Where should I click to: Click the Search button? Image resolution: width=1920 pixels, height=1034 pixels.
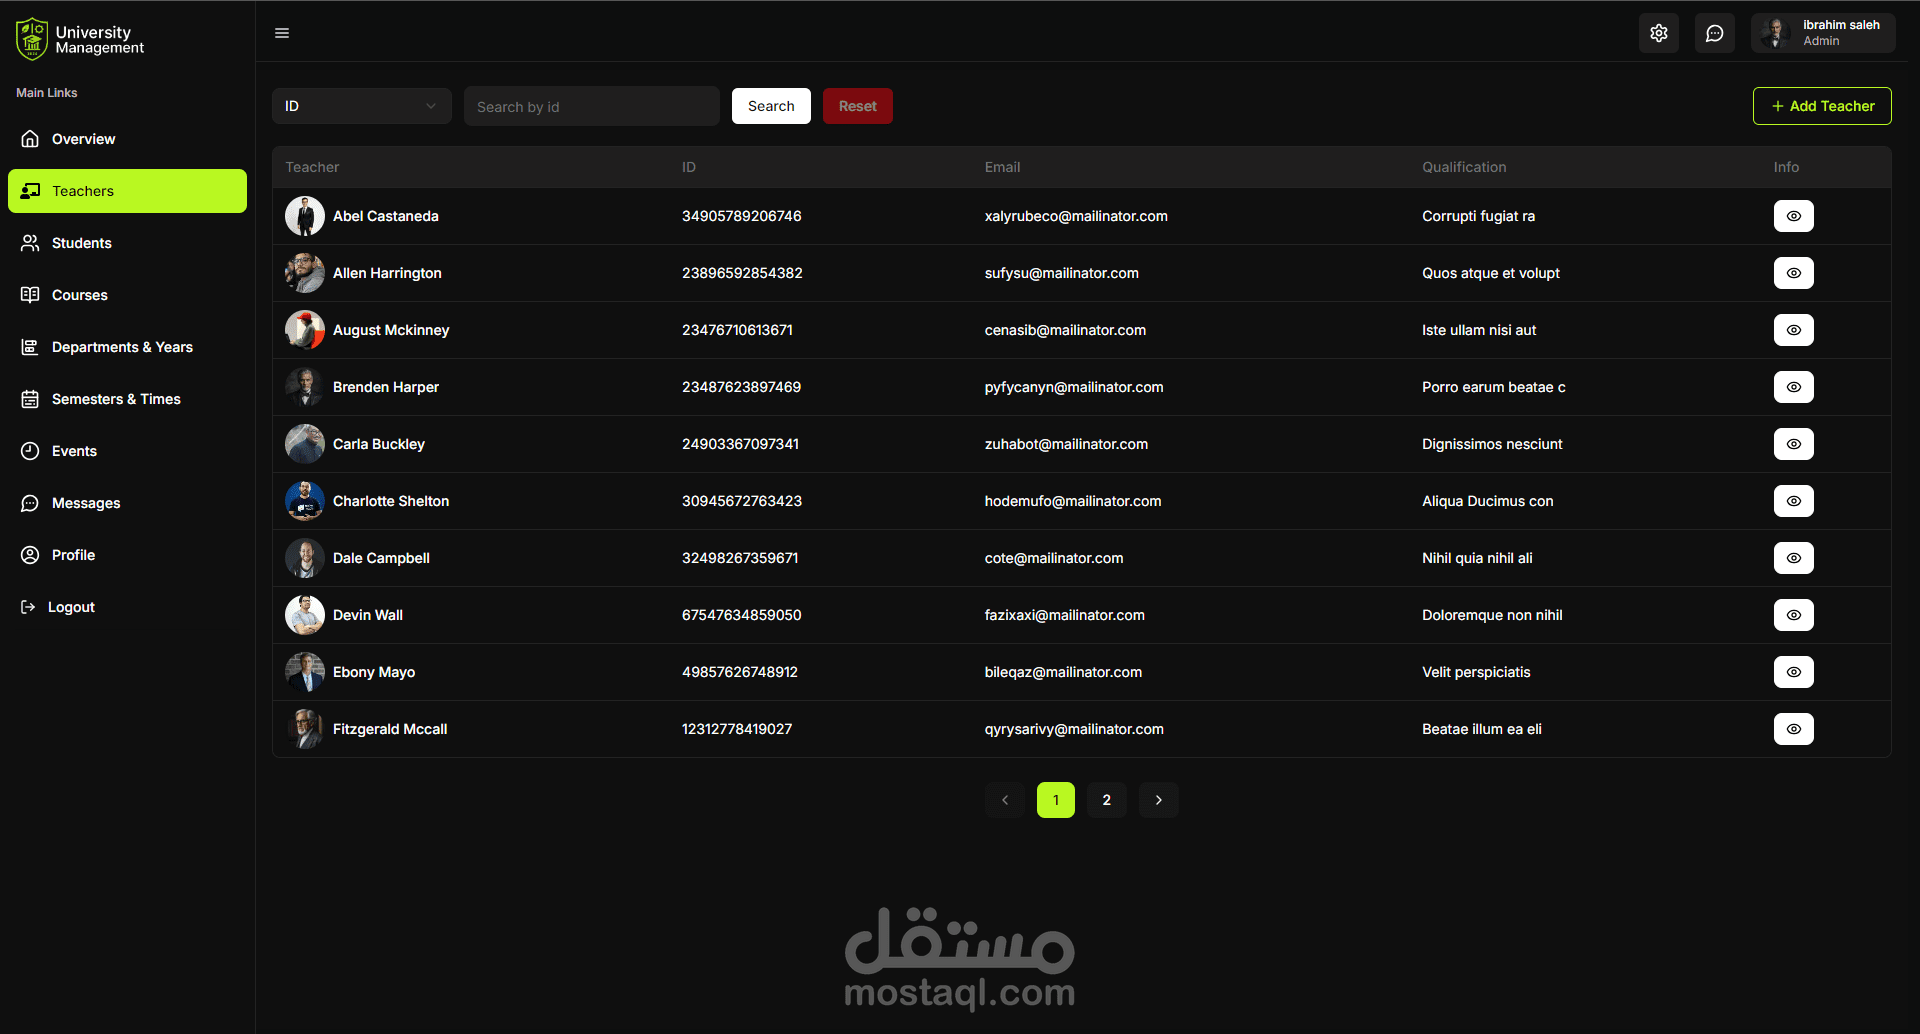point(771,106)
